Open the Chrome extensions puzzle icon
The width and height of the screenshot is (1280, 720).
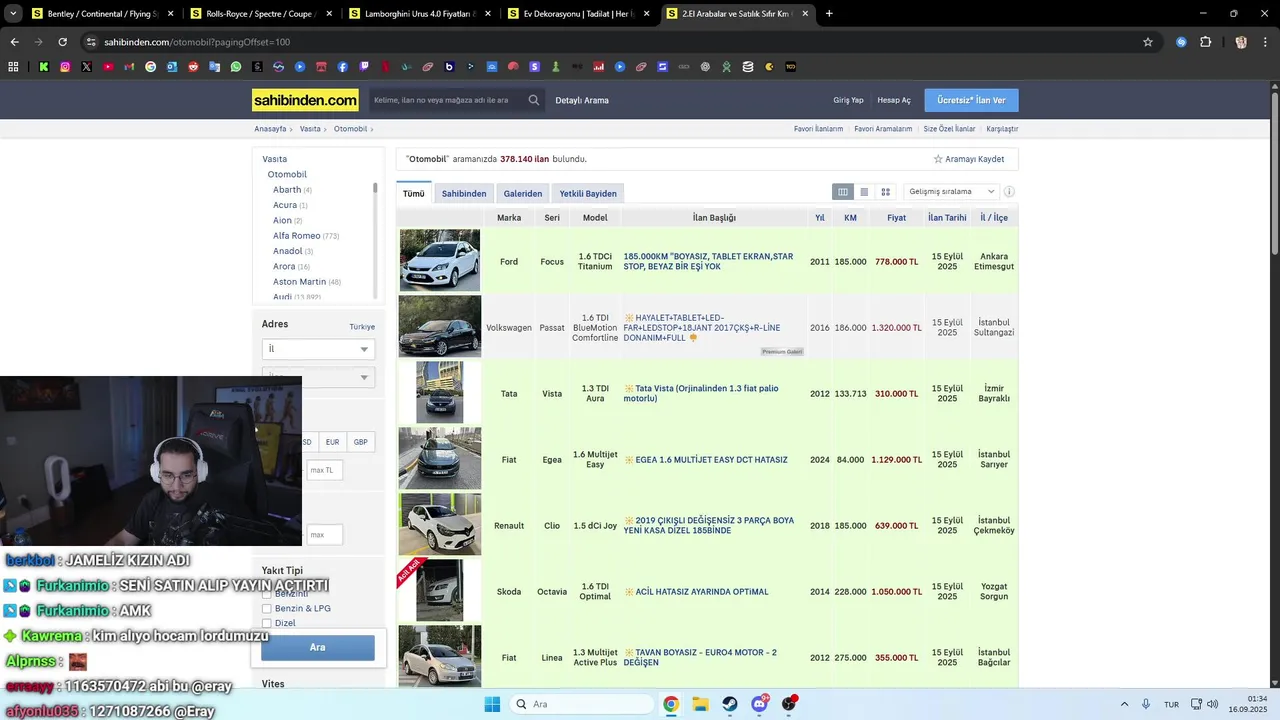1205,42
